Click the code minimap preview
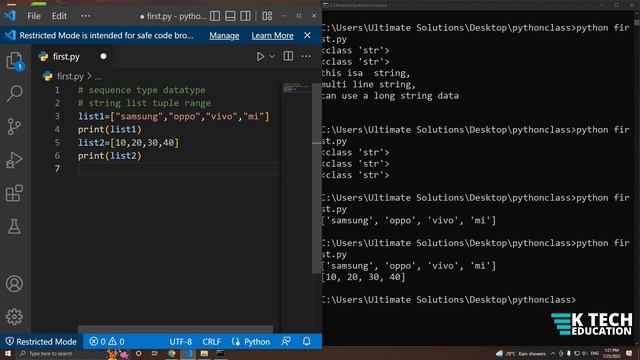 point(297,88)
